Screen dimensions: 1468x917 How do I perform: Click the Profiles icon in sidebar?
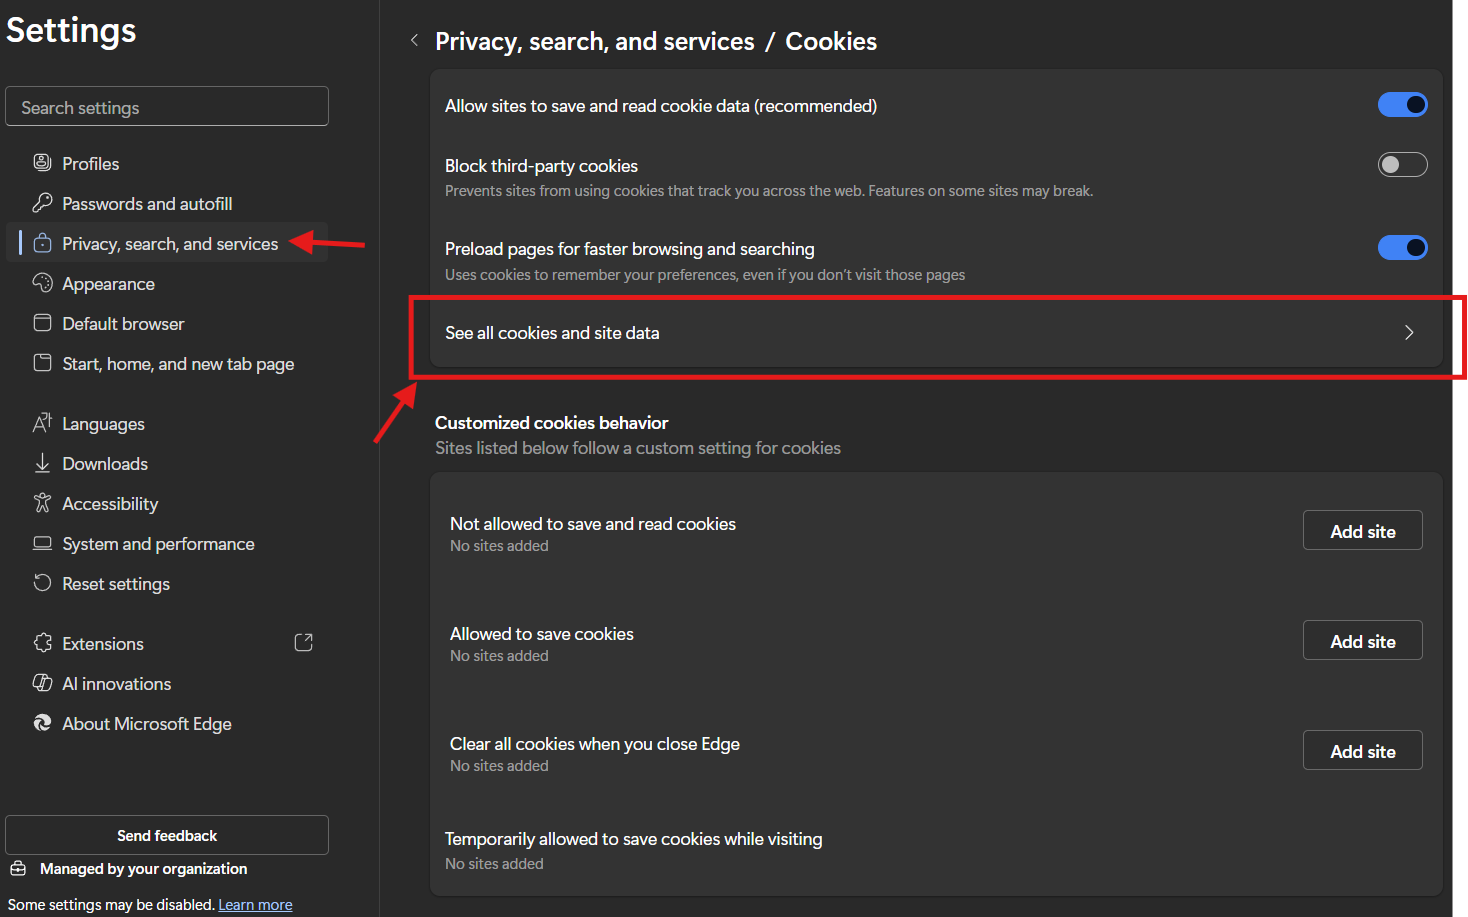click(x=42, y=163)
